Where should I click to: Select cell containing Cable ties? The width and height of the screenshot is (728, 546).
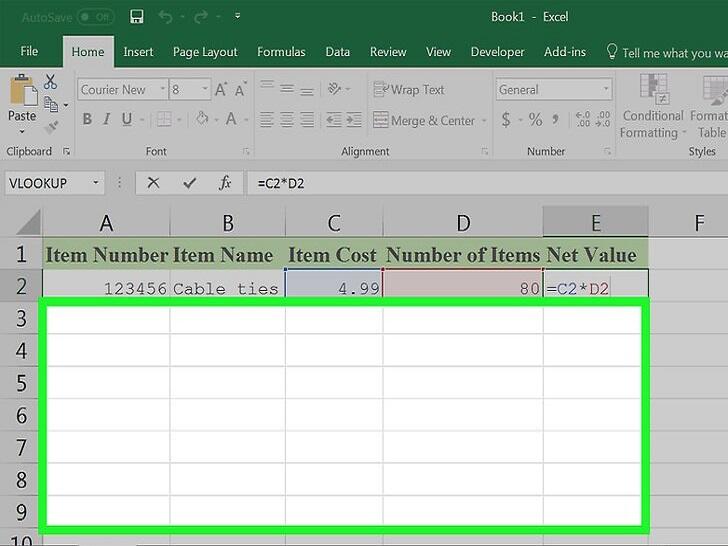(x=228, y=288)
